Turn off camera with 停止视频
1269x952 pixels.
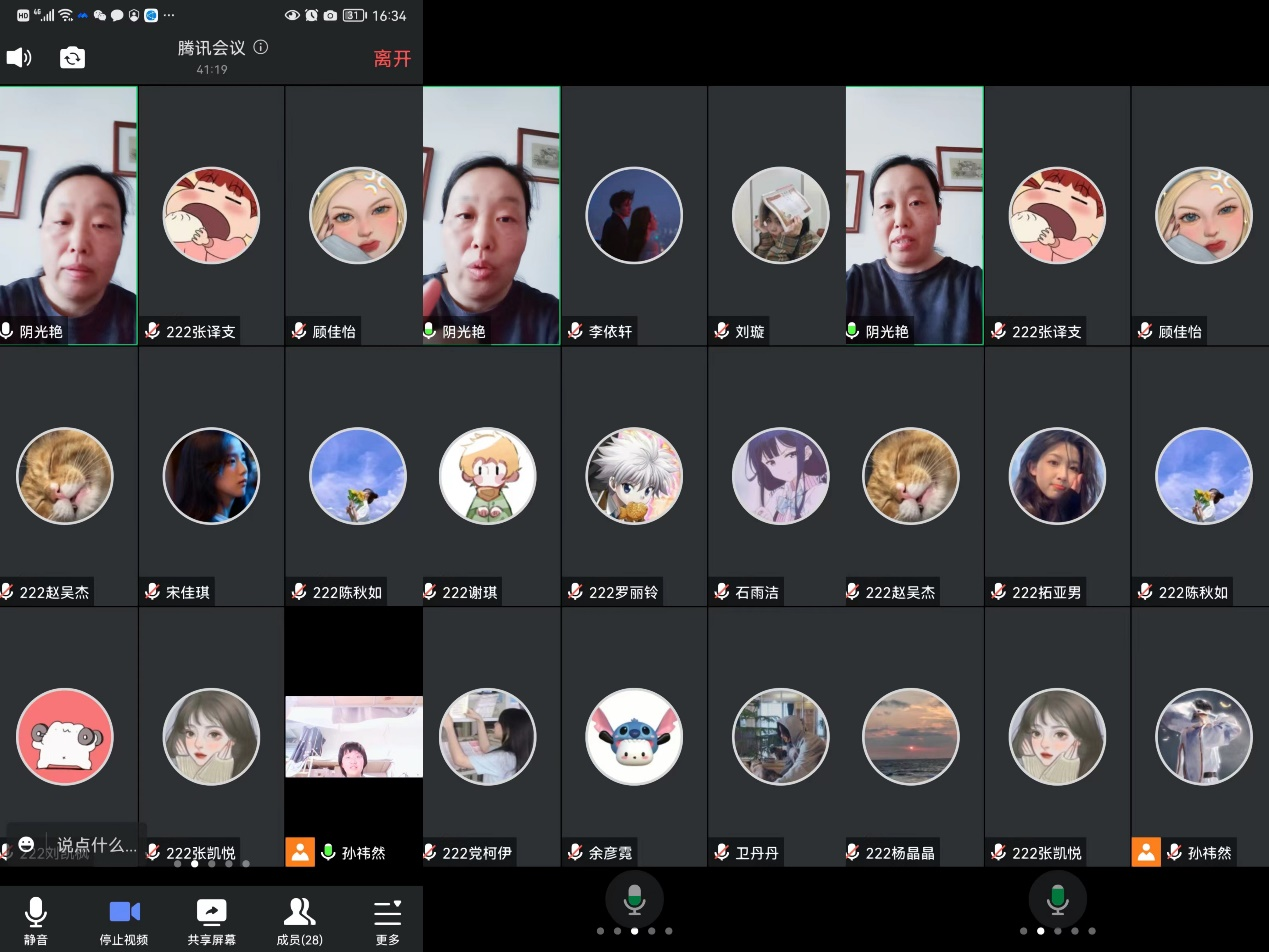pos(124,920)
